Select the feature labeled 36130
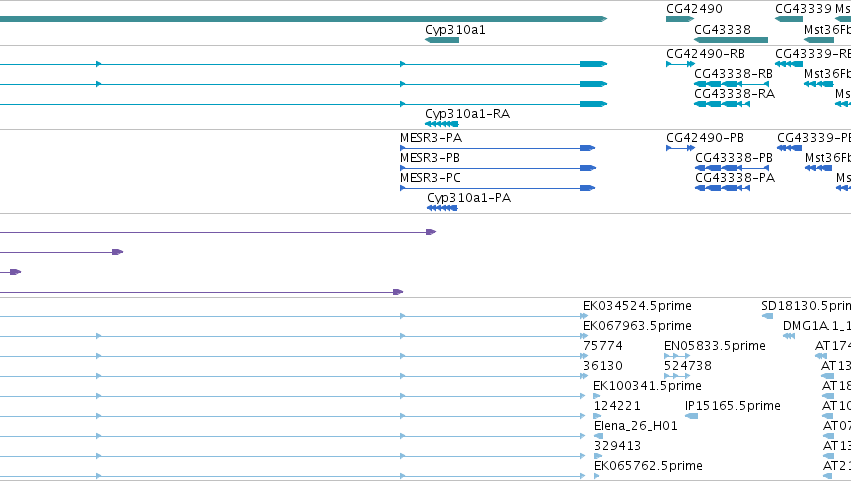This screenshot has width=851, height=481. 602,366
